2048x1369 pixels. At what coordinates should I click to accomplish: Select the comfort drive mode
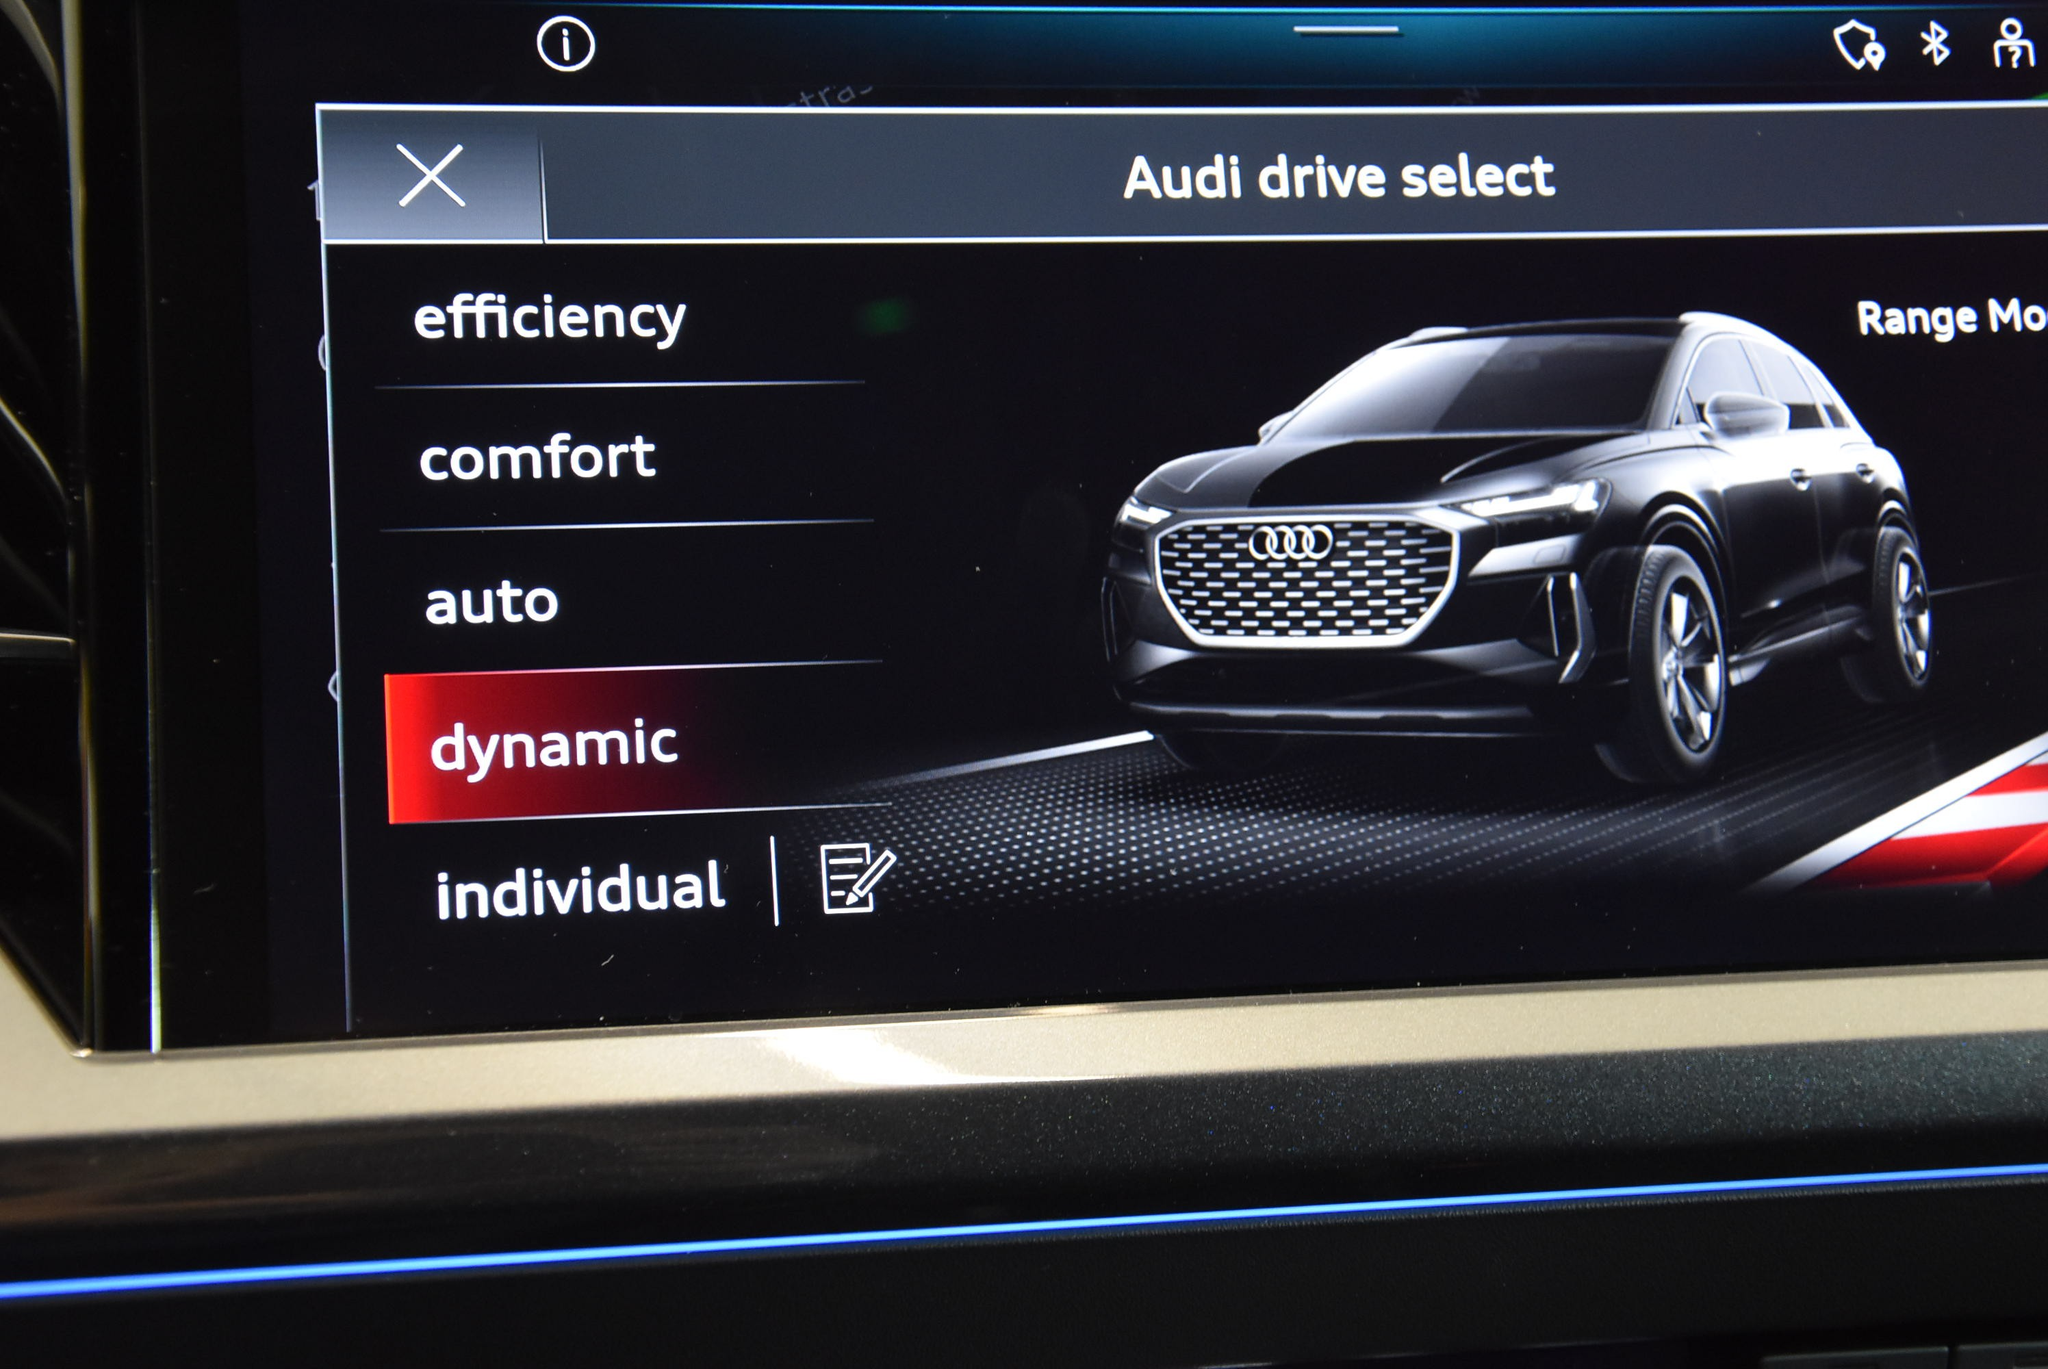(x=537, y=457)
